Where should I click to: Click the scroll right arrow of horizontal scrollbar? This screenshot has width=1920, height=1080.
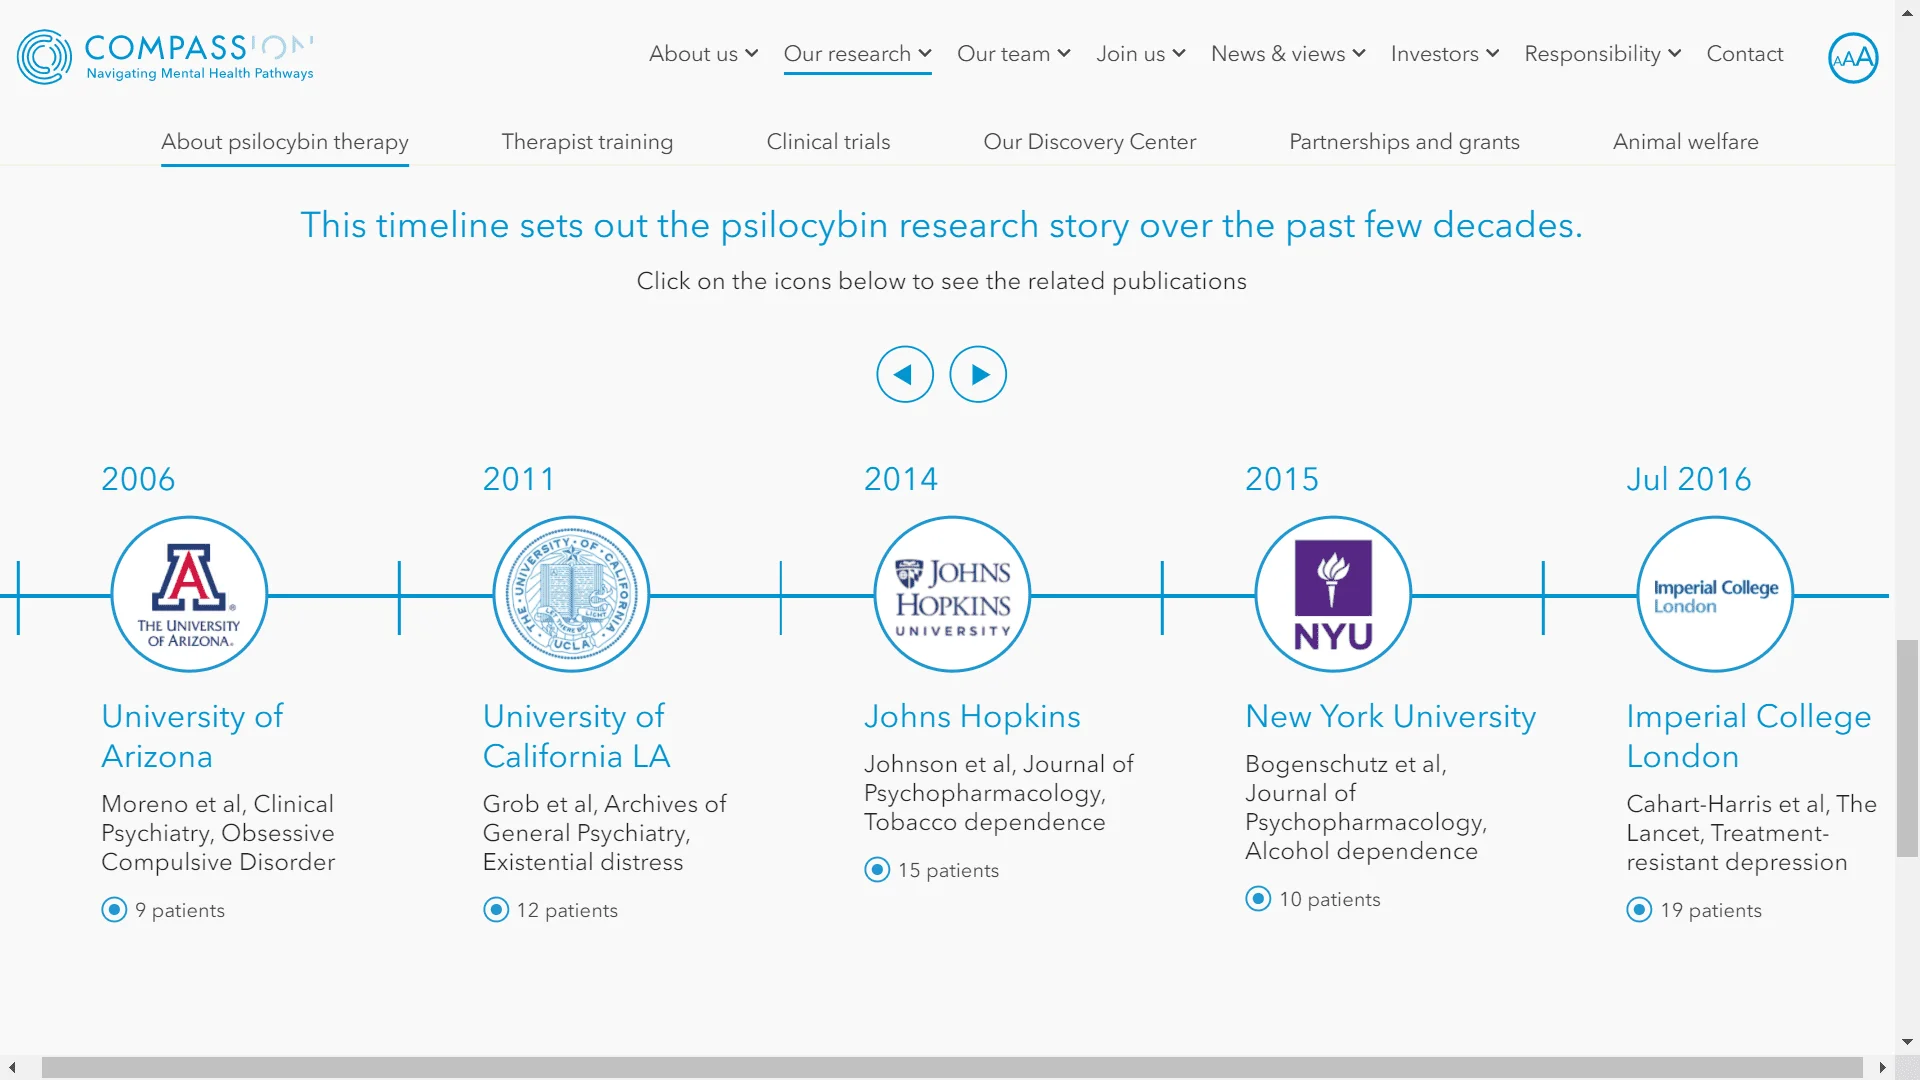pyautogui.click(x=1883, y=1067)
